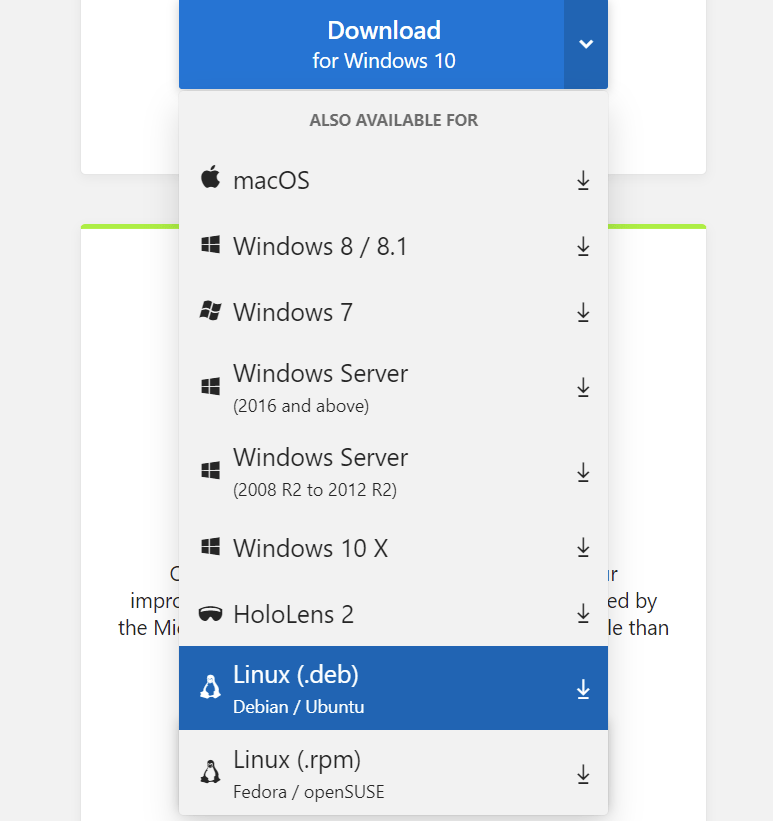Click download arrow for Linux (.rpm)
This screenshot has width=773, height=821.
[x=583, y=774]
